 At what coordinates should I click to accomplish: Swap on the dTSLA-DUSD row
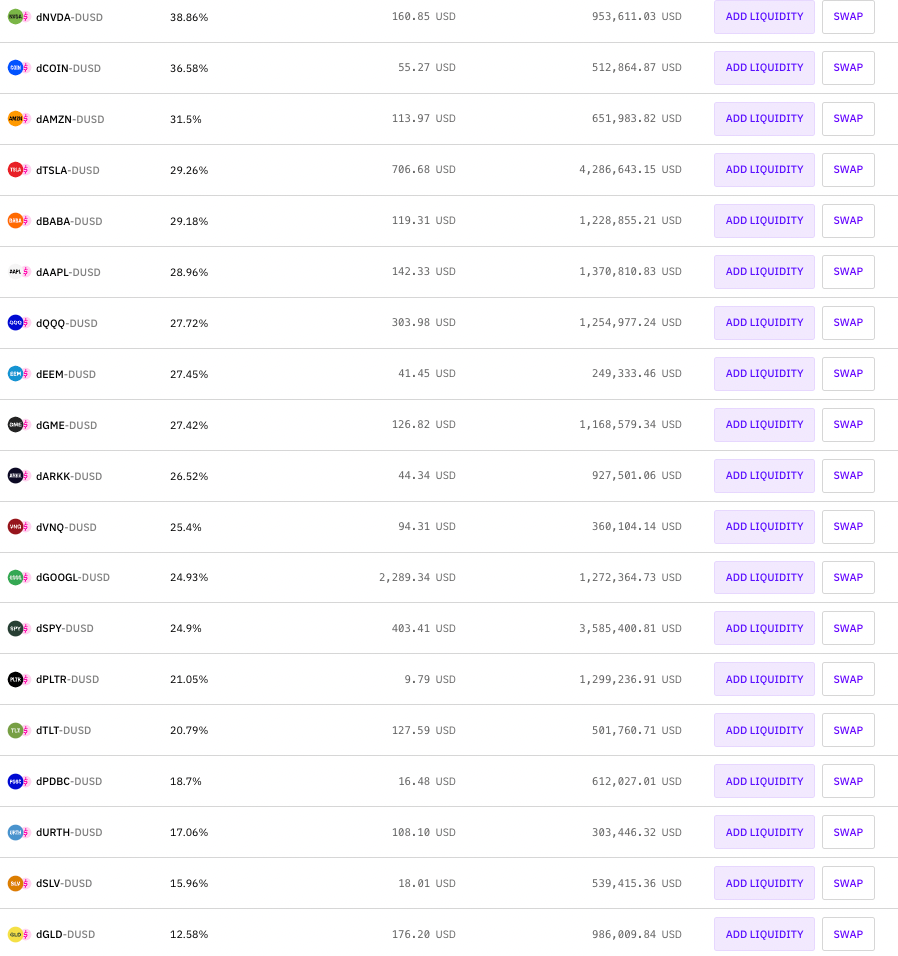848,169
